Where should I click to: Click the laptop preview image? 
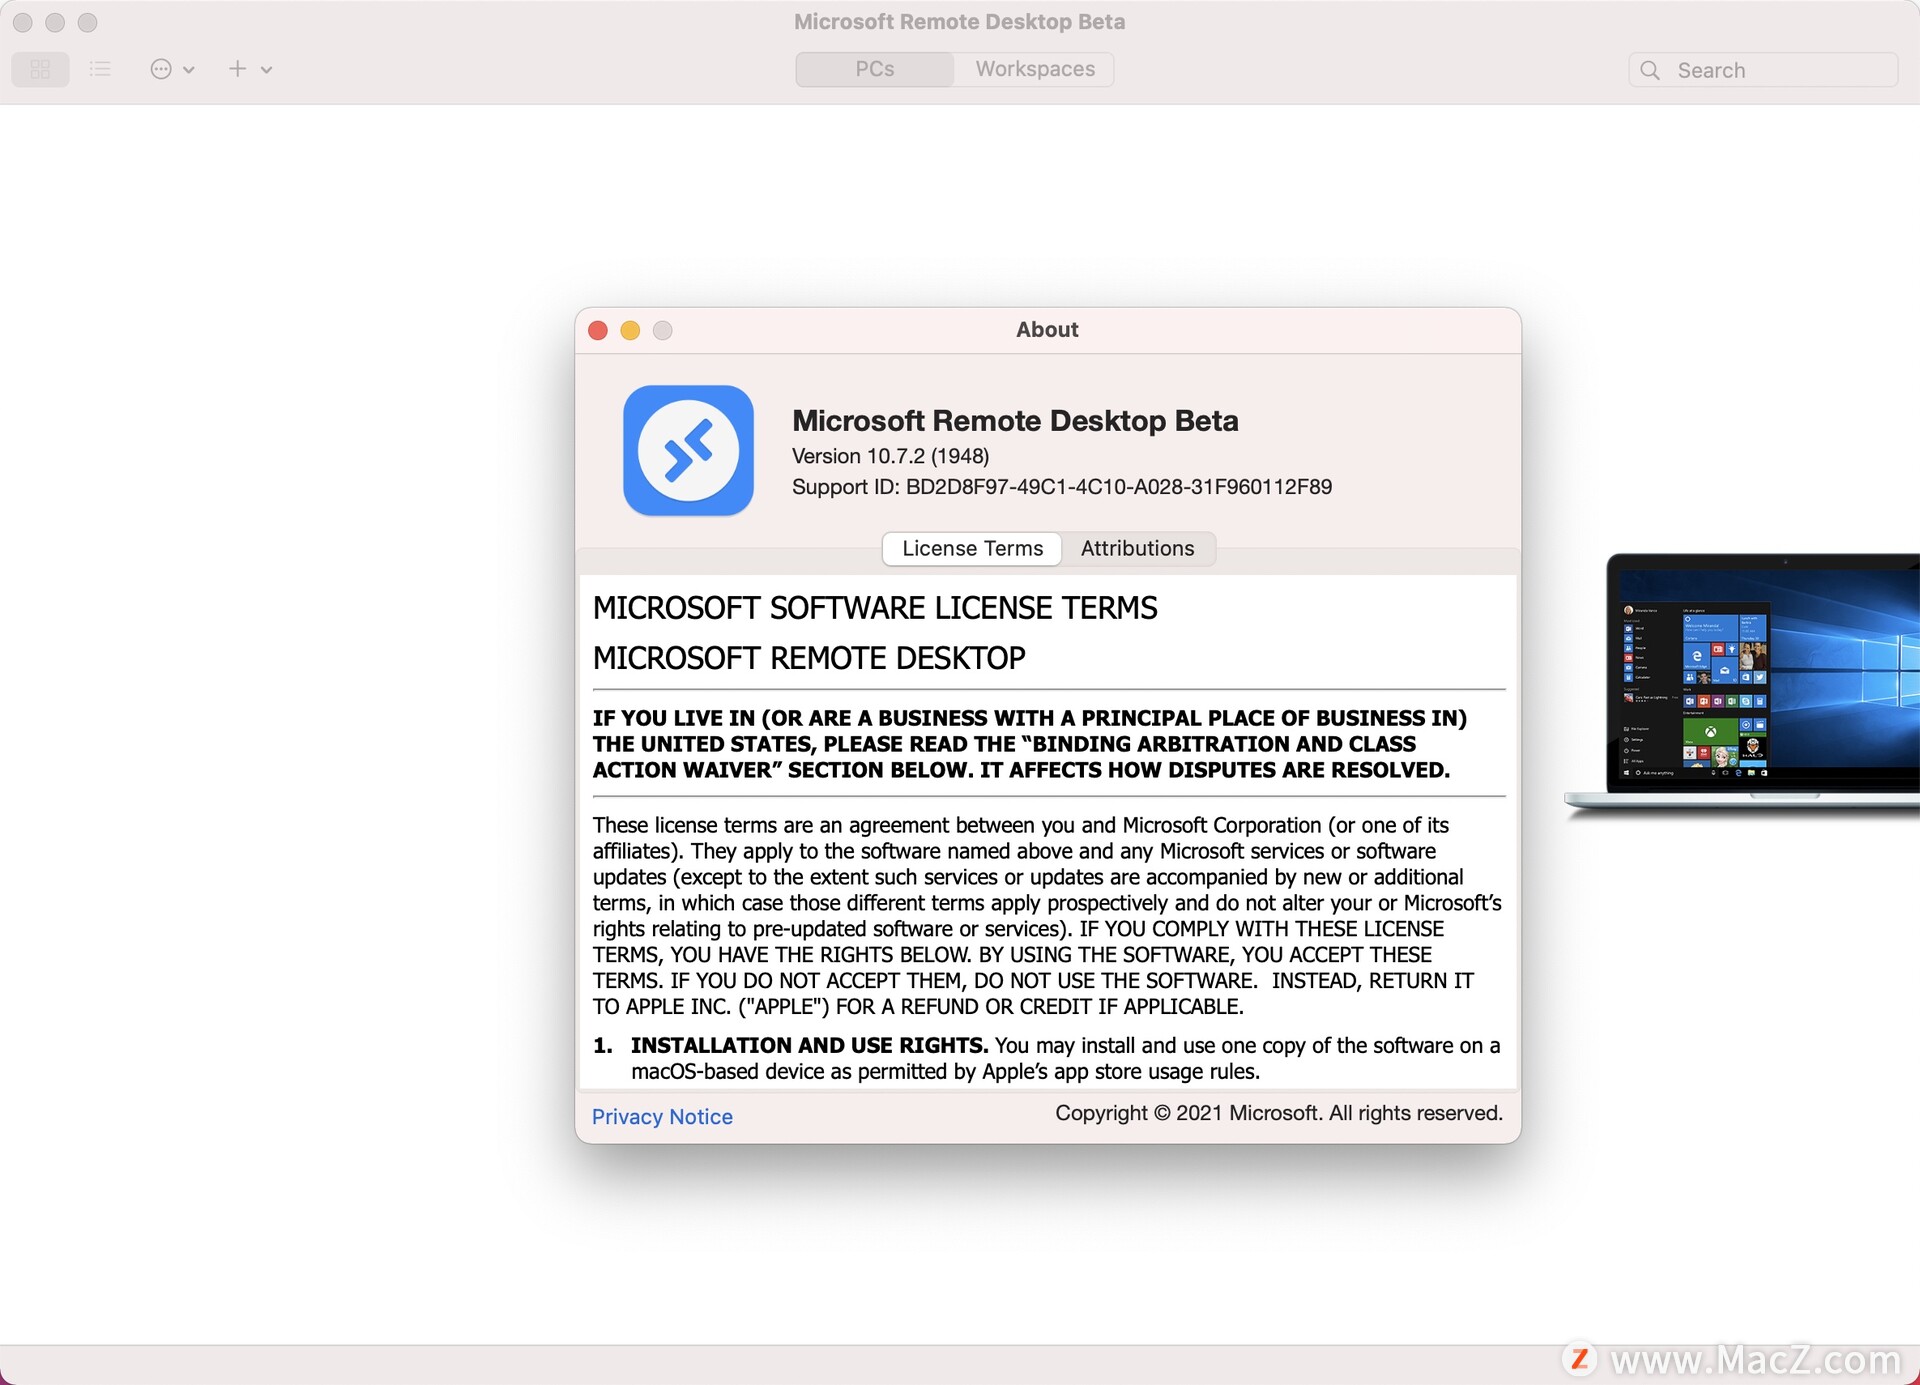[x=1742, y=685]
